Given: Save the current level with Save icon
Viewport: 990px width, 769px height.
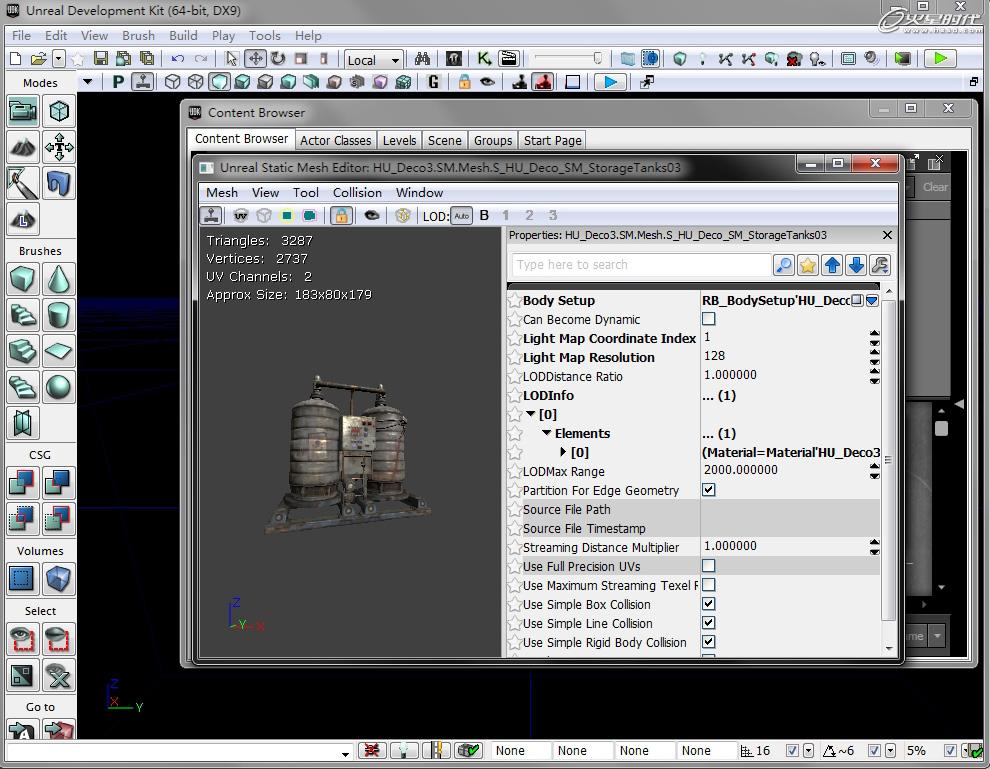Looking at the screenshot, I should [x=100, y=59].
